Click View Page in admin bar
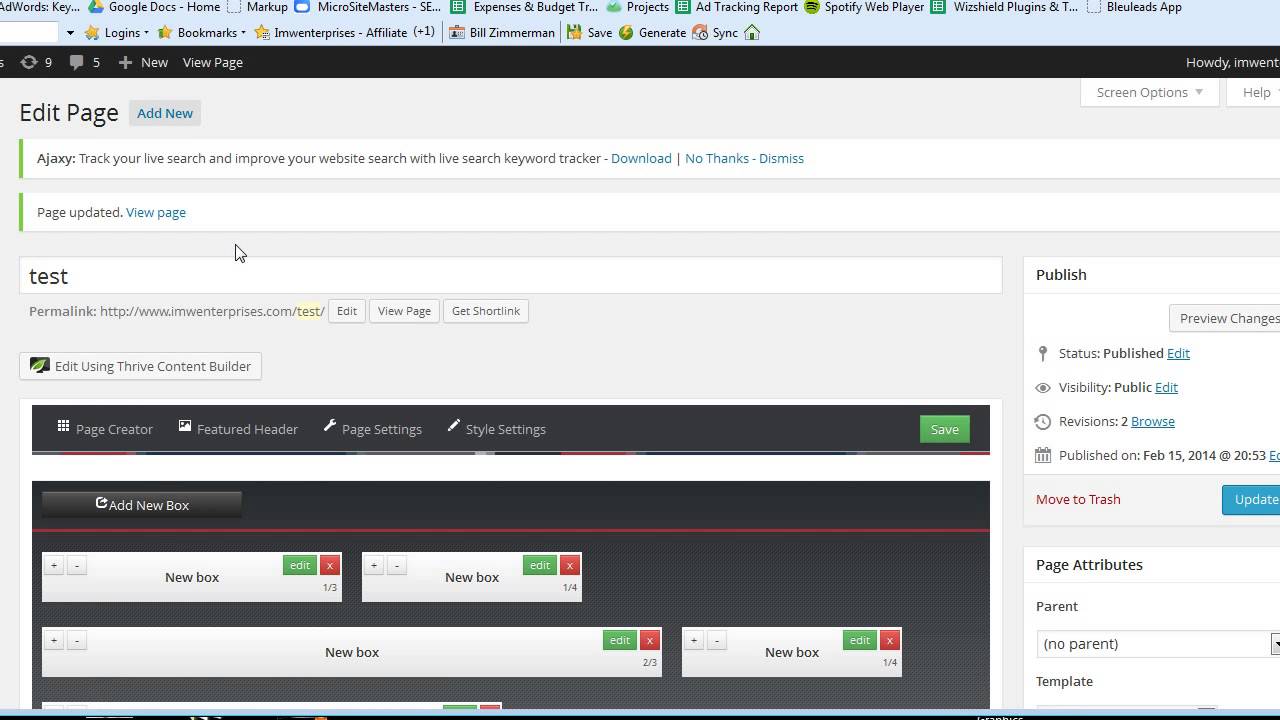 click(x=212, y=62)
